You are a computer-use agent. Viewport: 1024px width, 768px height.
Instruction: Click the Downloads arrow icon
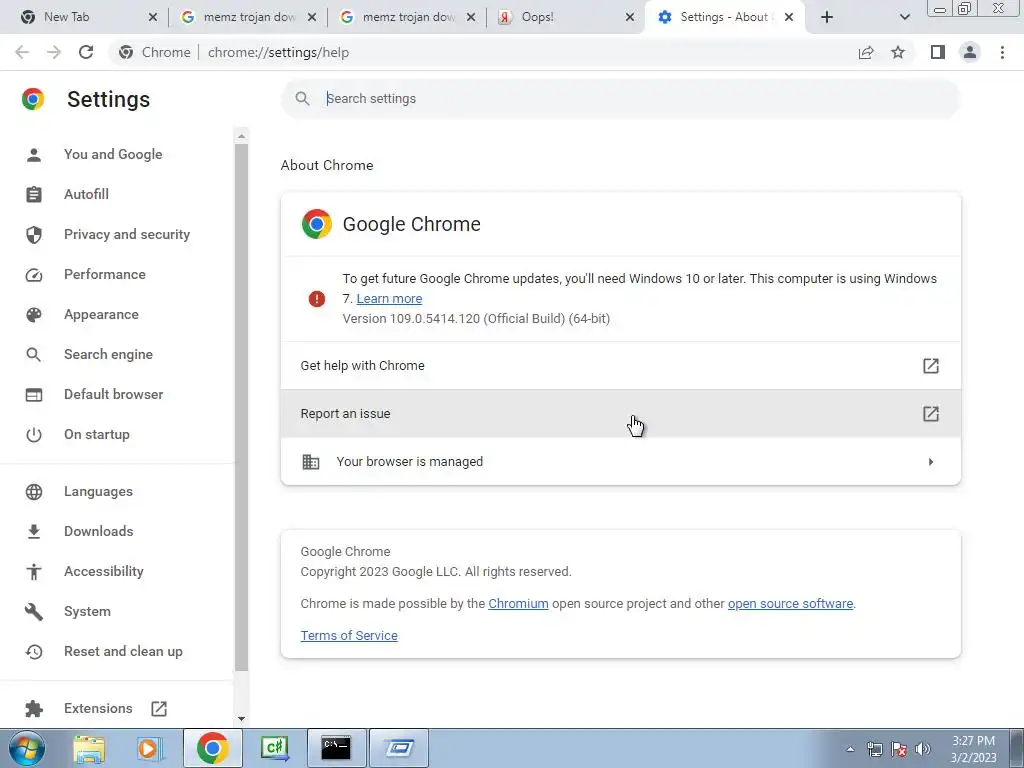pos(34,532)
